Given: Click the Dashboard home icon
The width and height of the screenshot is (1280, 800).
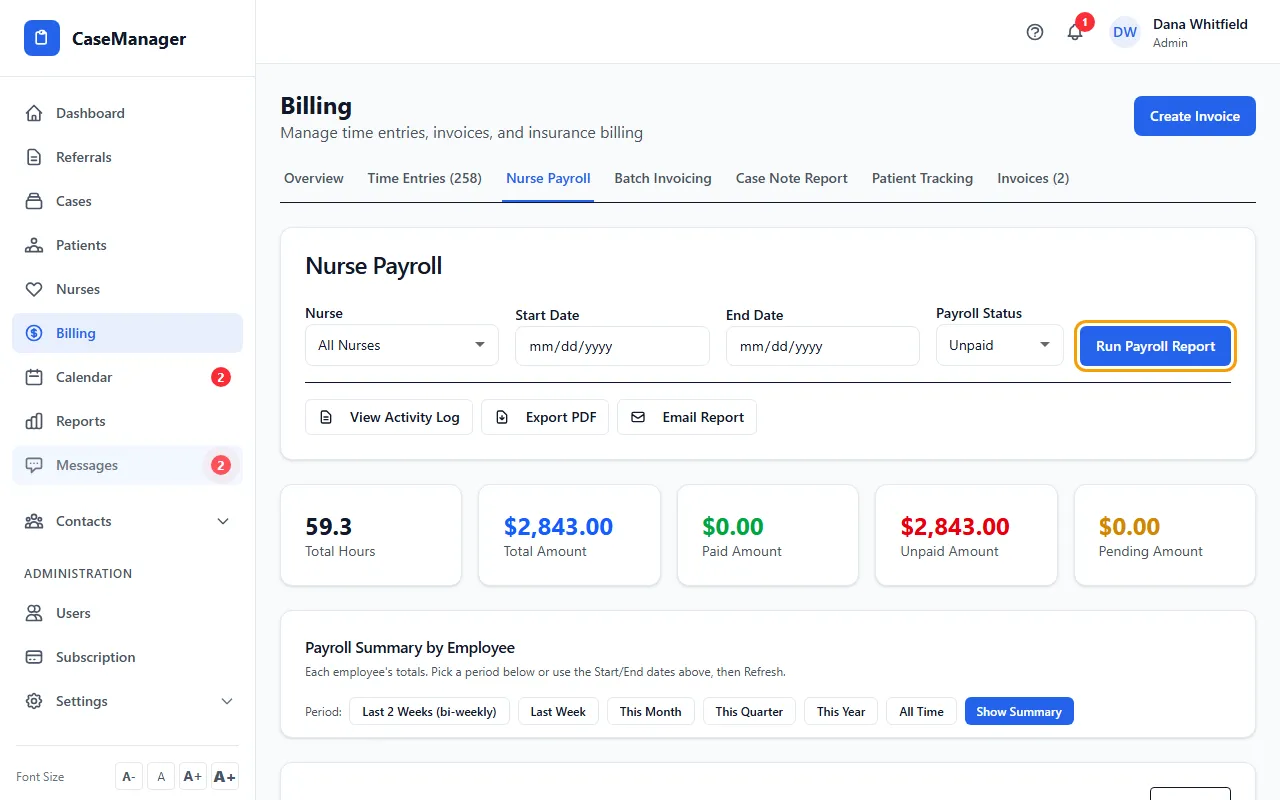Looking at the screenshot, I should point(34,113).
